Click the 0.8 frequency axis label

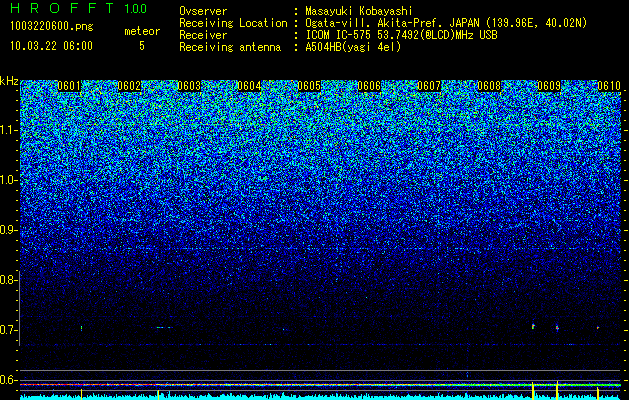8,280
